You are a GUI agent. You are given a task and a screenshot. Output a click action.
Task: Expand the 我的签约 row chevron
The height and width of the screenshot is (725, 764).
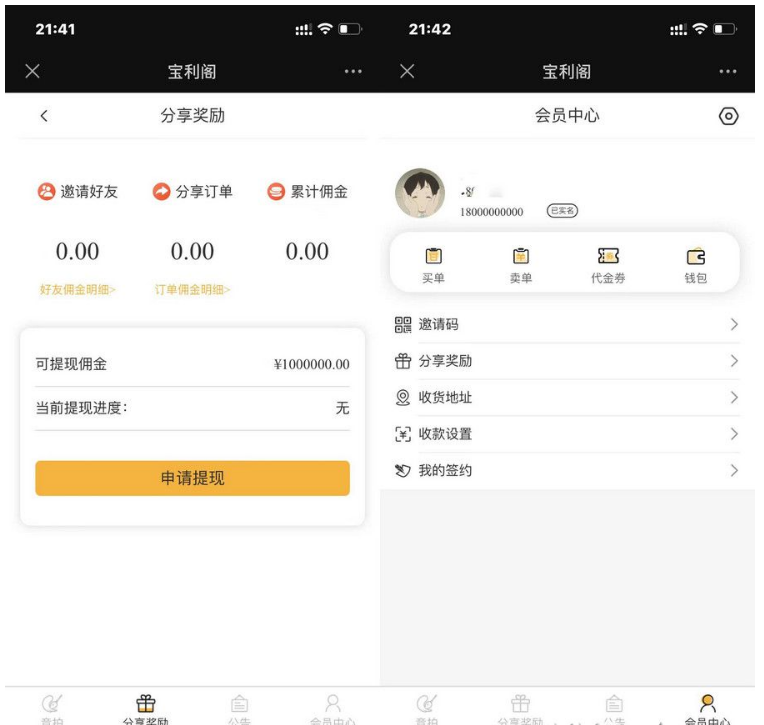pos(734,470)
